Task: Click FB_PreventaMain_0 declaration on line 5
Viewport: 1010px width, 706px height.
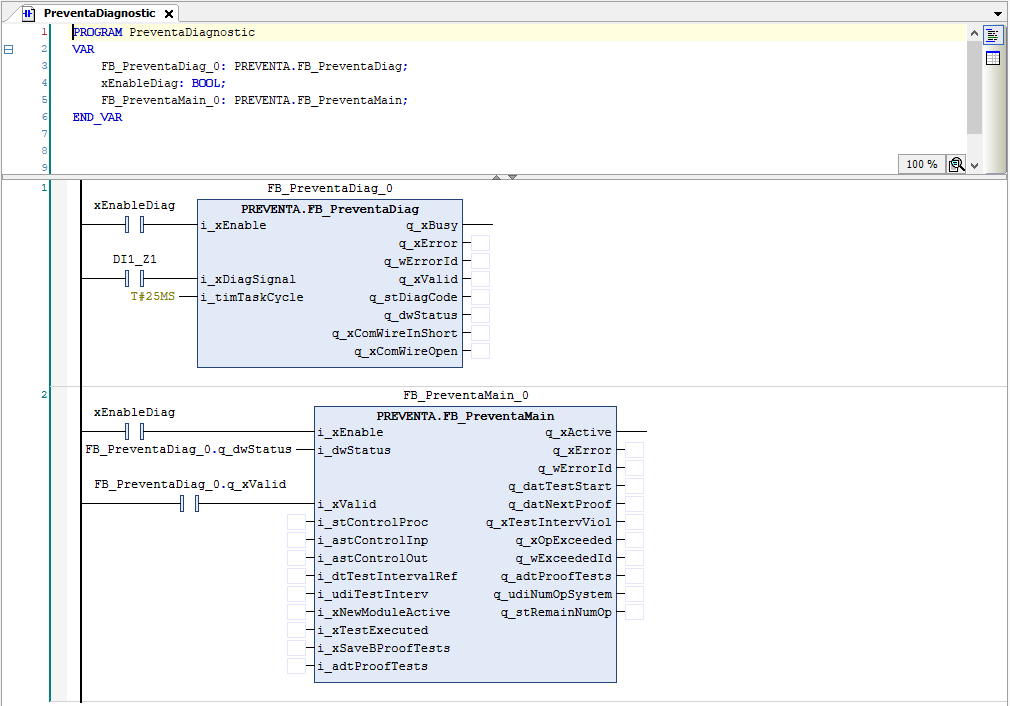Action: coord(254,100)
